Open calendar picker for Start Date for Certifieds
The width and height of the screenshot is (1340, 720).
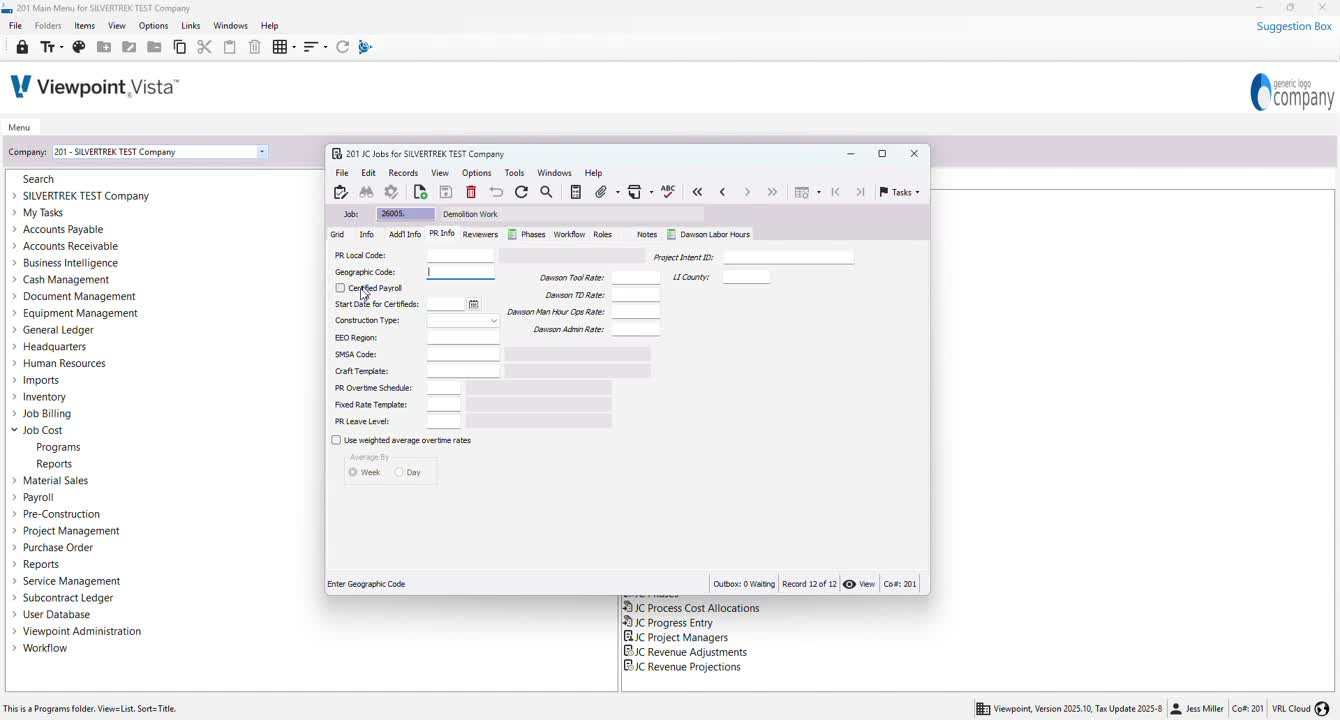pyautogui.click(x=474, y=304)
